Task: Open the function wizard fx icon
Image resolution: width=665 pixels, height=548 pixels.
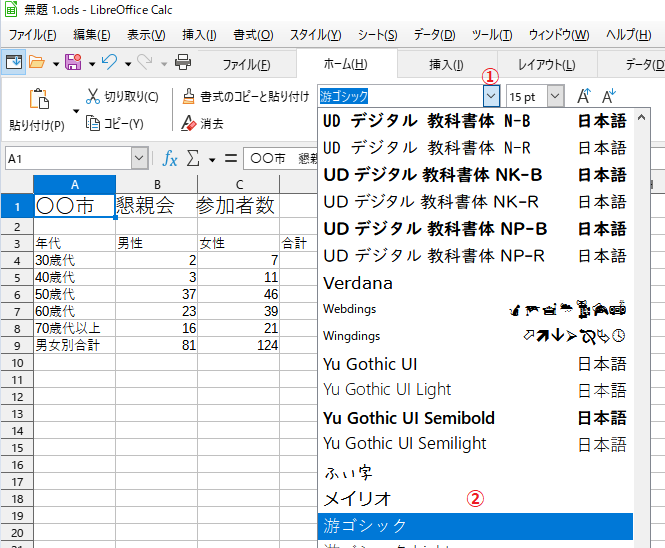Action: [170, 159]
